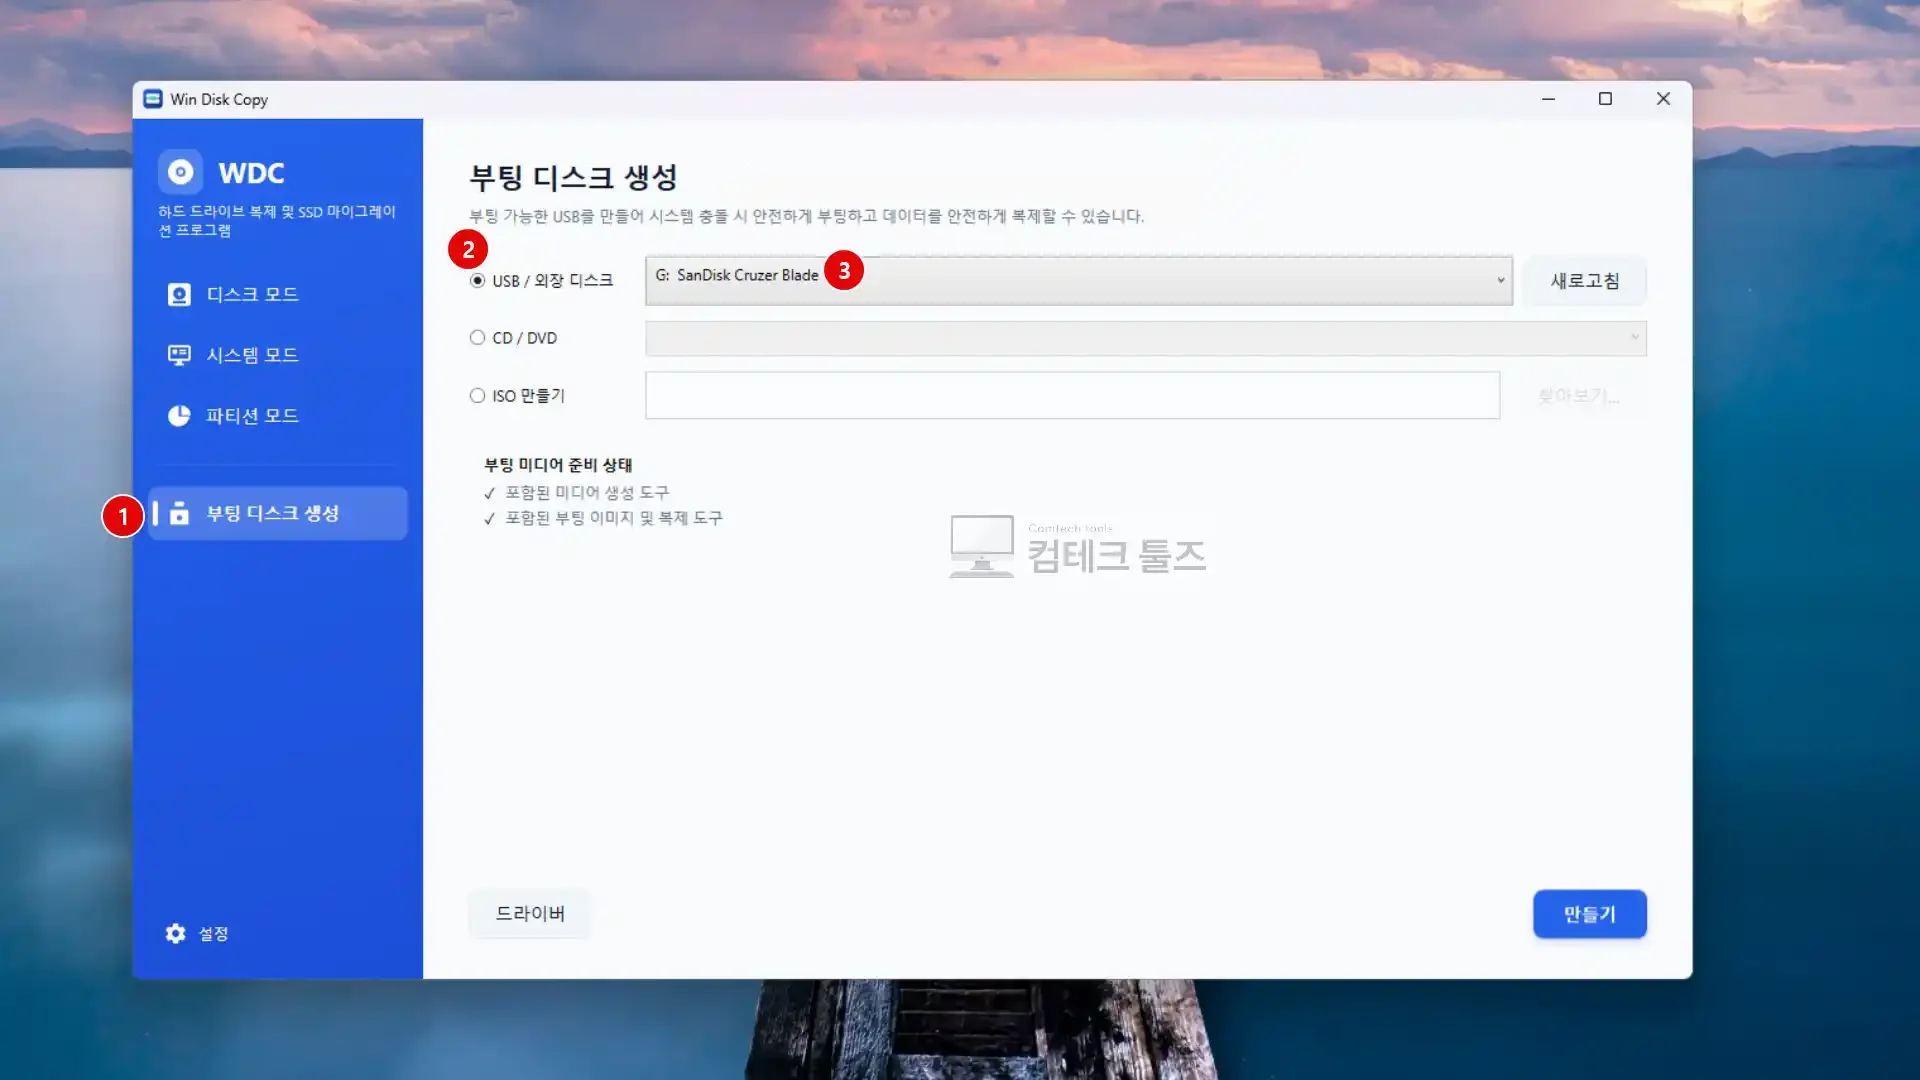Click the Win Disk Copy title bar app icon

pyautogui.click(x=153, y=99)
